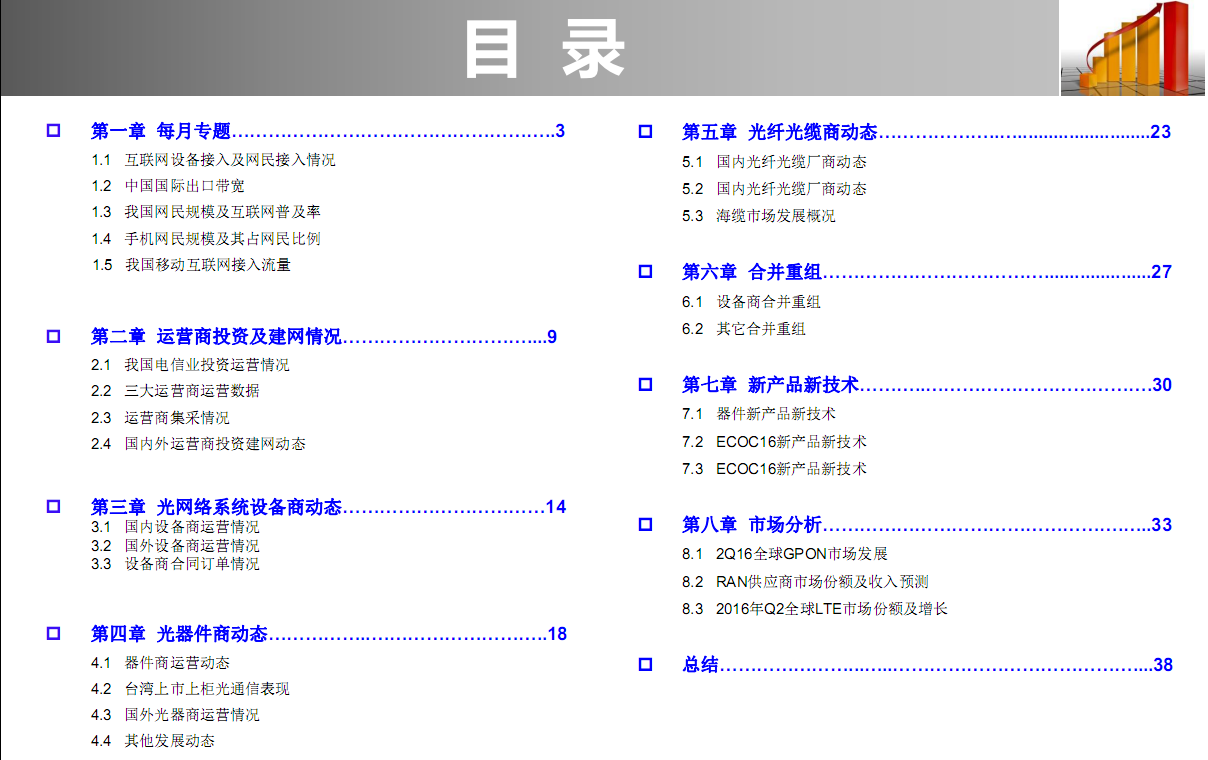Click the square bullet beside 第五章 光纤光缆商动态
This screenshot has width=1208, height=760.
point(645,132)
